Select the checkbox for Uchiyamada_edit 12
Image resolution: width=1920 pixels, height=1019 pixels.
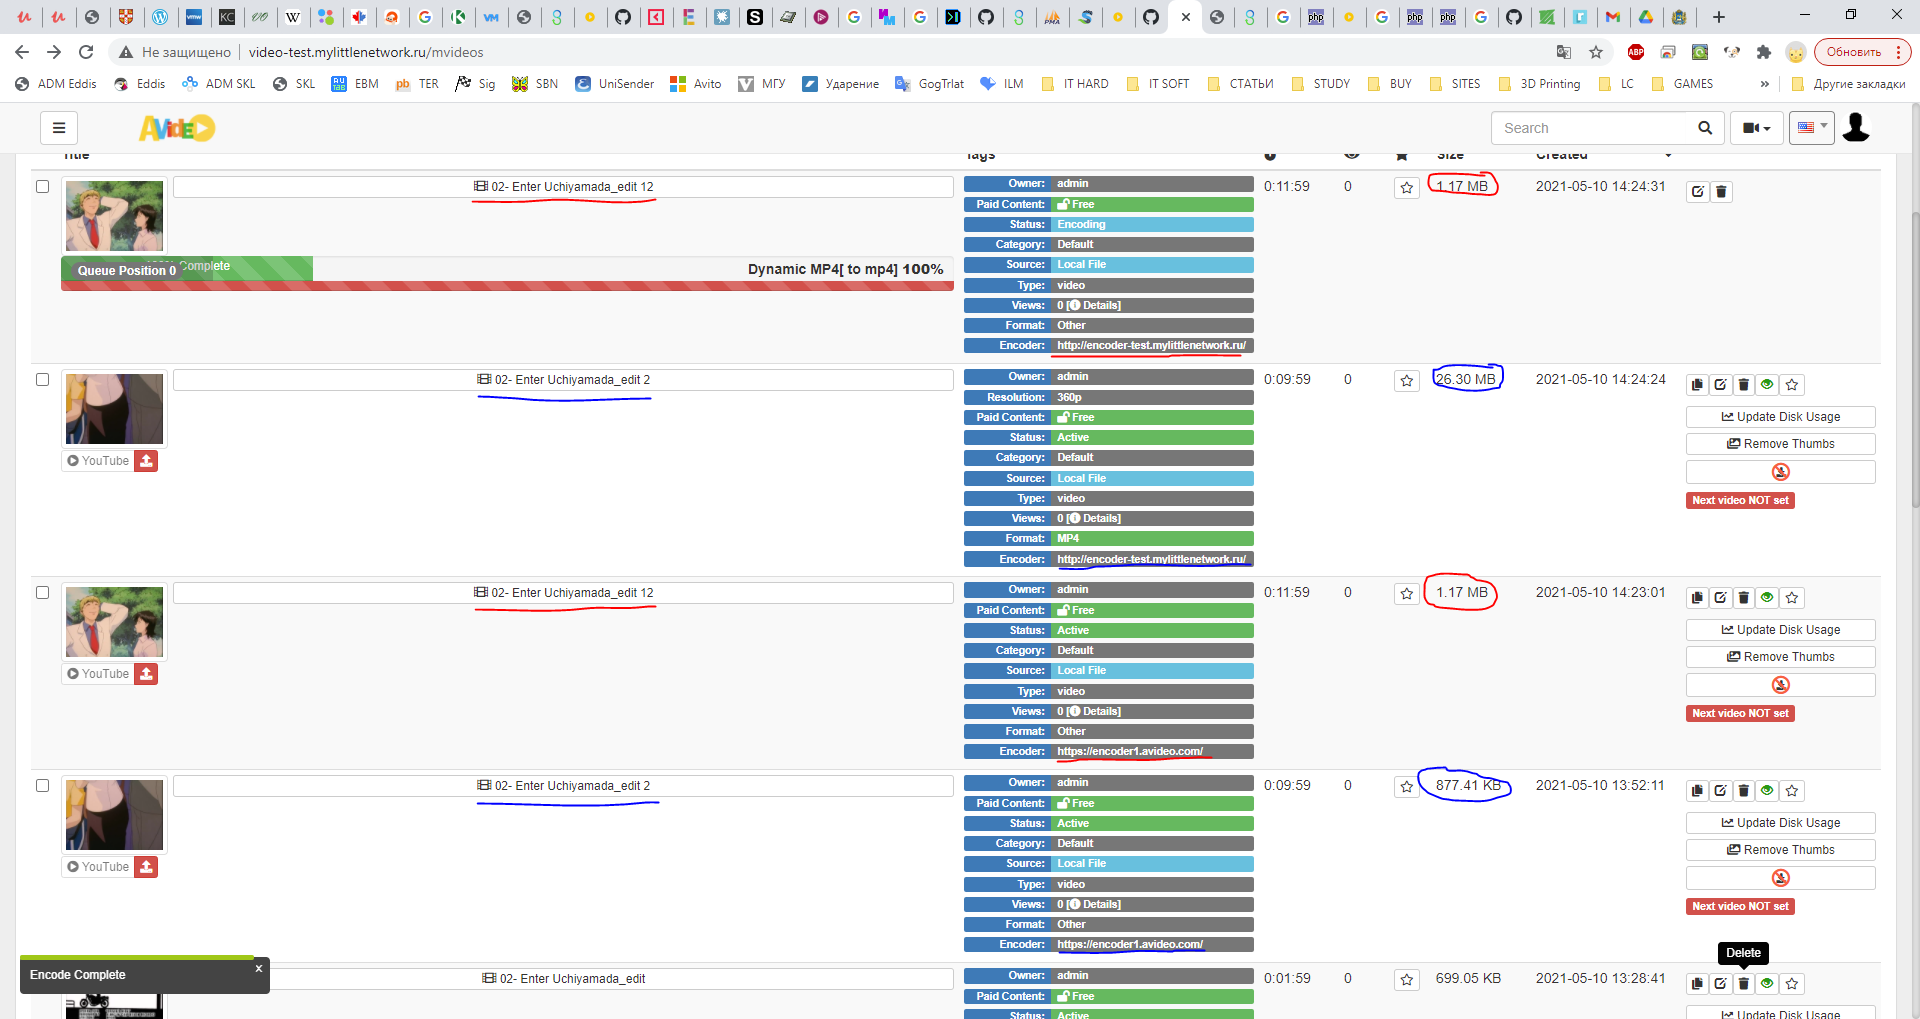click(x=42, y=186)
